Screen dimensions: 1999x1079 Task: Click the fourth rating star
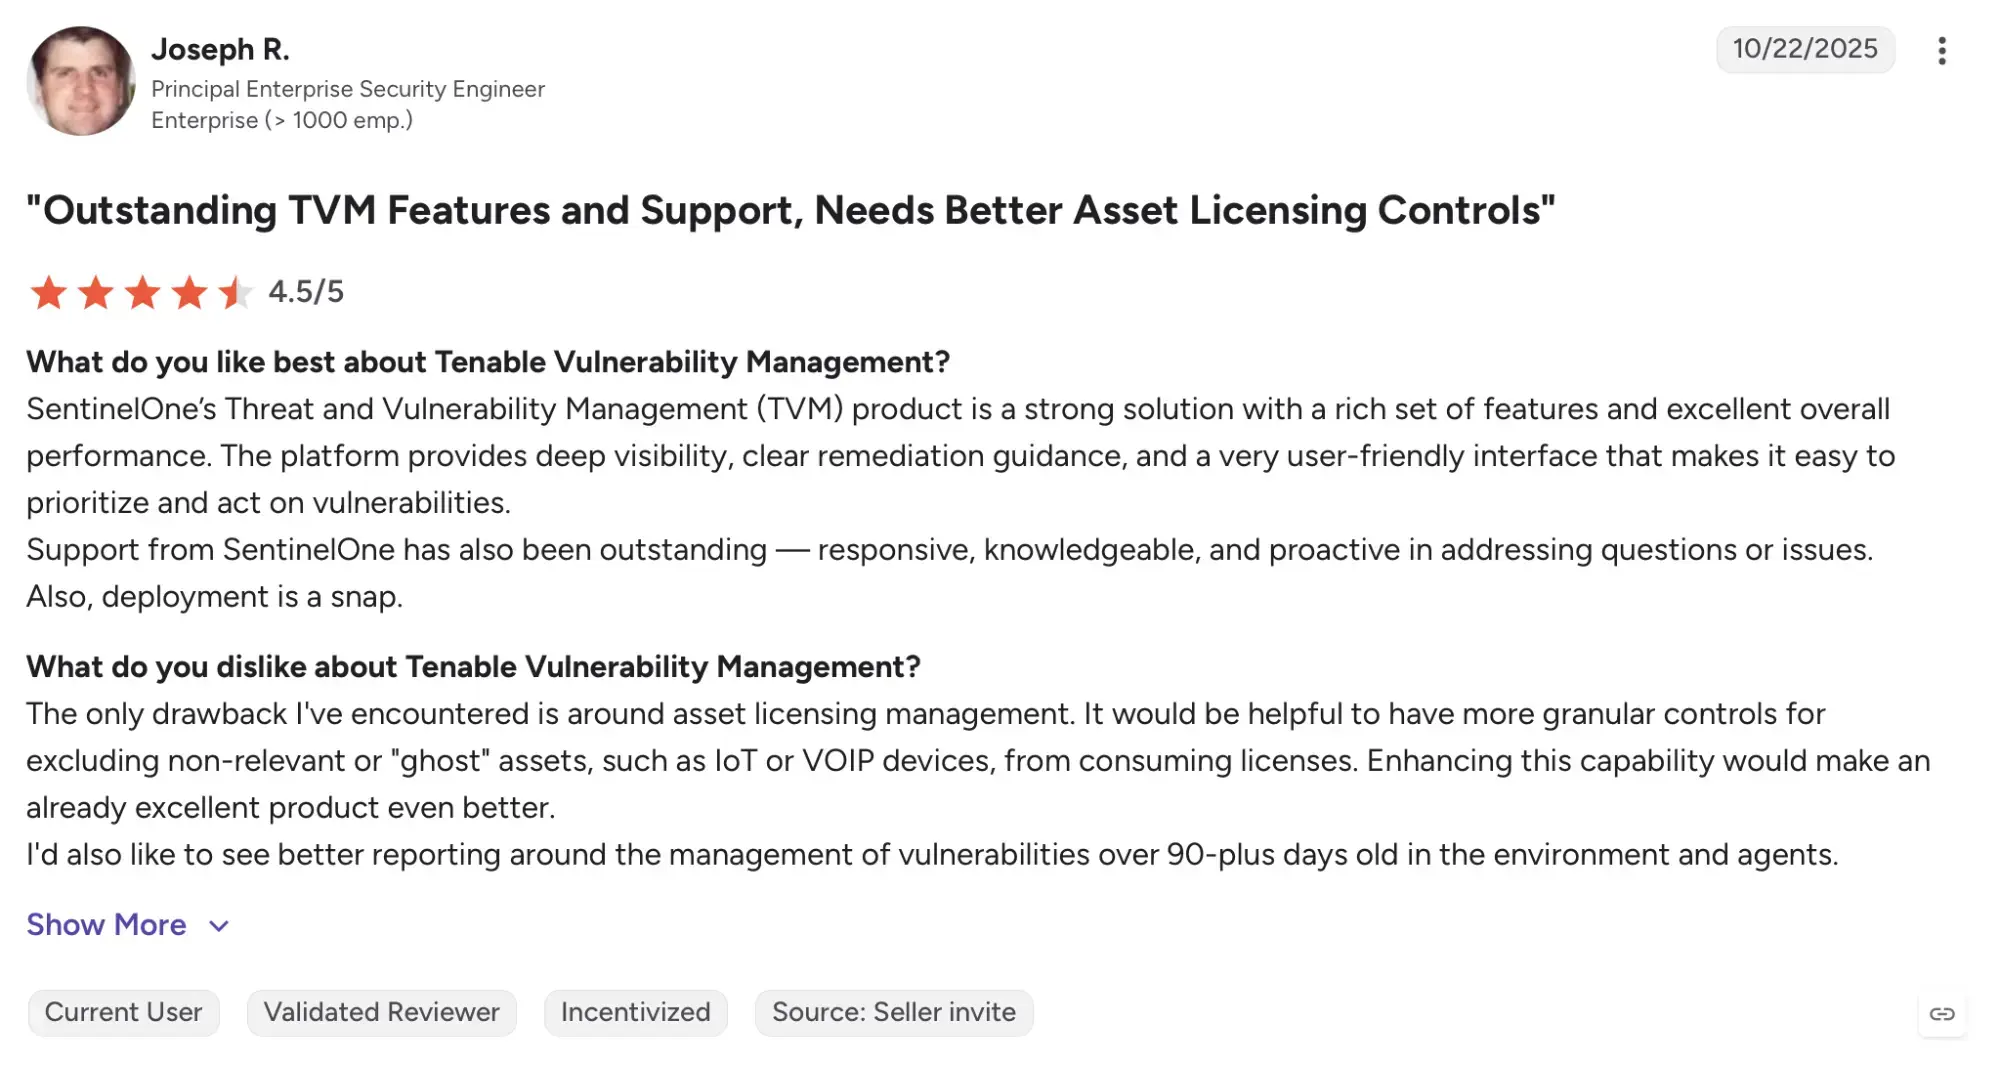[x=189, y=293]
